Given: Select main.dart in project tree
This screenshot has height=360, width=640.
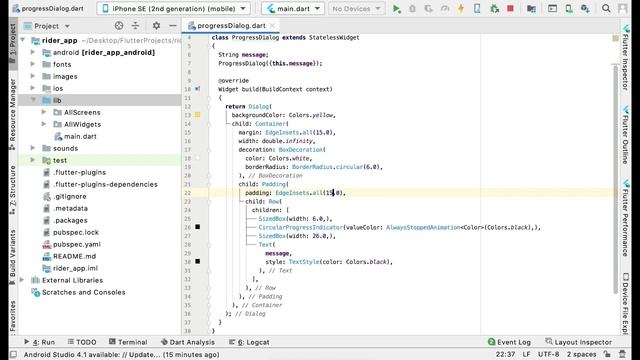Looking at the screenshot, I should (x=80, y=136).
